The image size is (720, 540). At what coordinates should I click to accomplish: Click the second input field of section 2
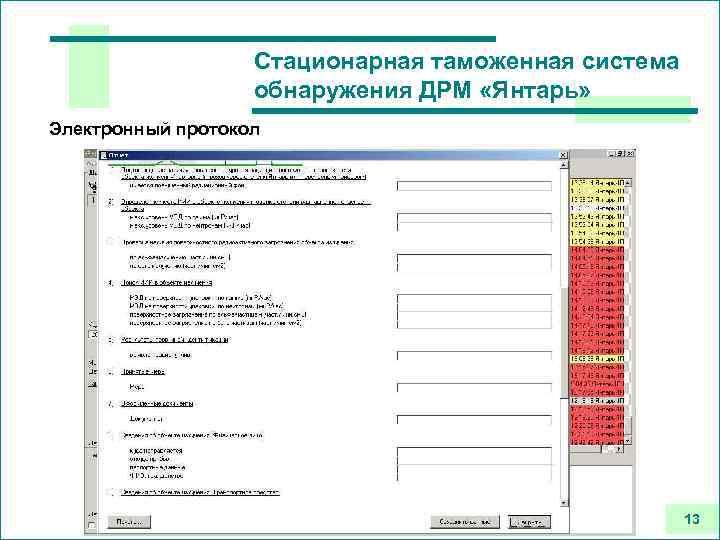click(x=474, y=226)
